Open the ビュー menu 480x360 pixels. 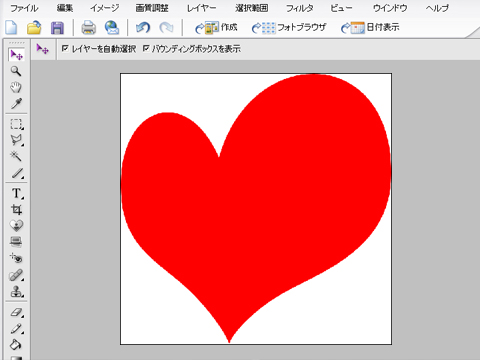point(341,8)
